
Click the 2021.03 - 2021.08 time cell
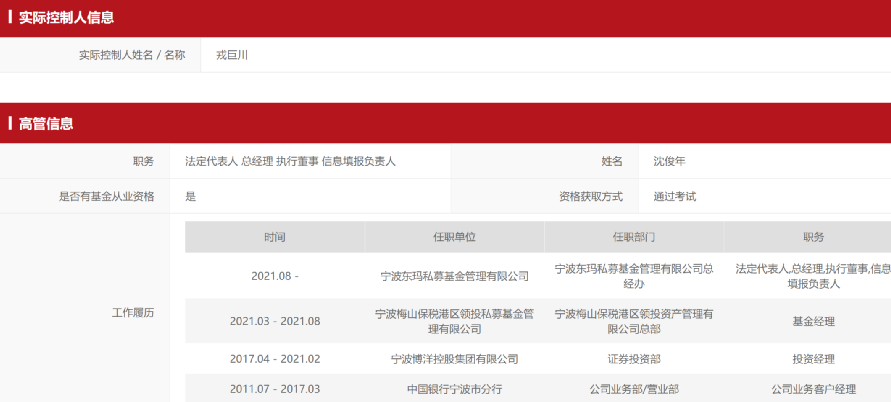[275, 321]
